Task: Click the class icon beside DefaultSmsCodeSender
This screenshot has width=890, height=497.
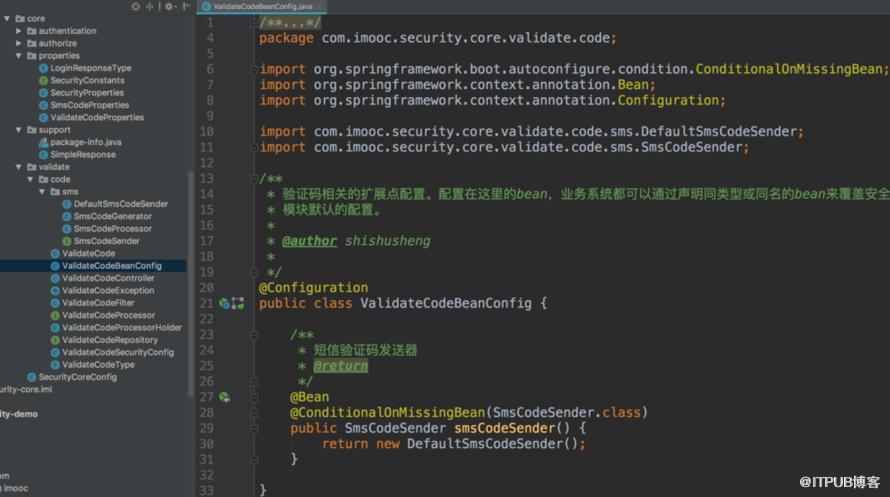Action: 66,204
